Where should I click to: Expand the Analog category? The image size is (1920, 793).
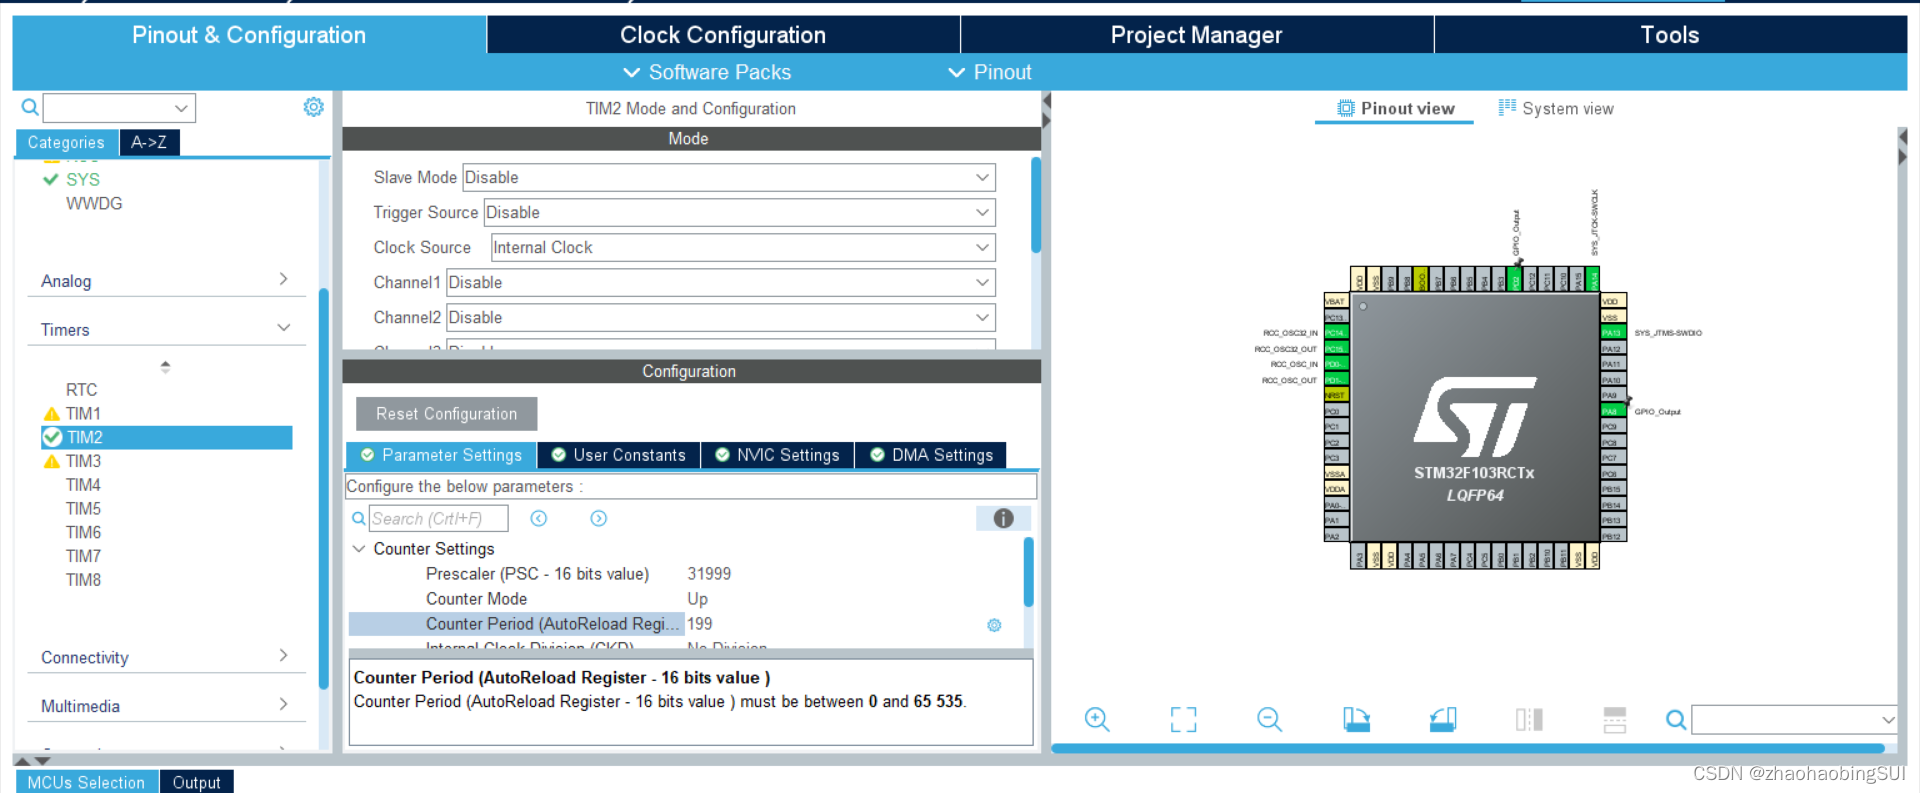(x=166, y=281)
